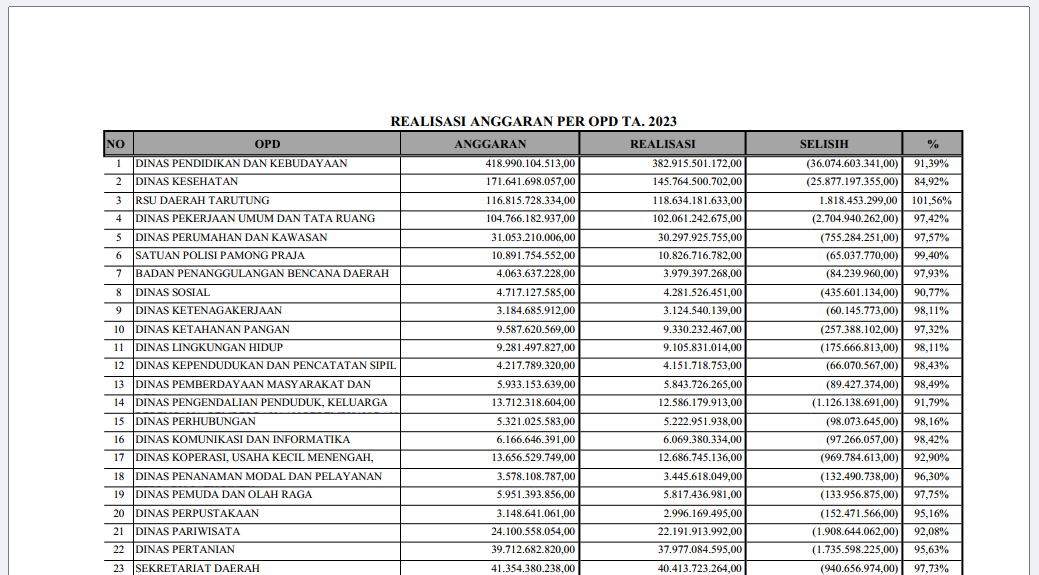Select the 101,56% percentage cell
1039x575 pixels.
coord(932,200)
